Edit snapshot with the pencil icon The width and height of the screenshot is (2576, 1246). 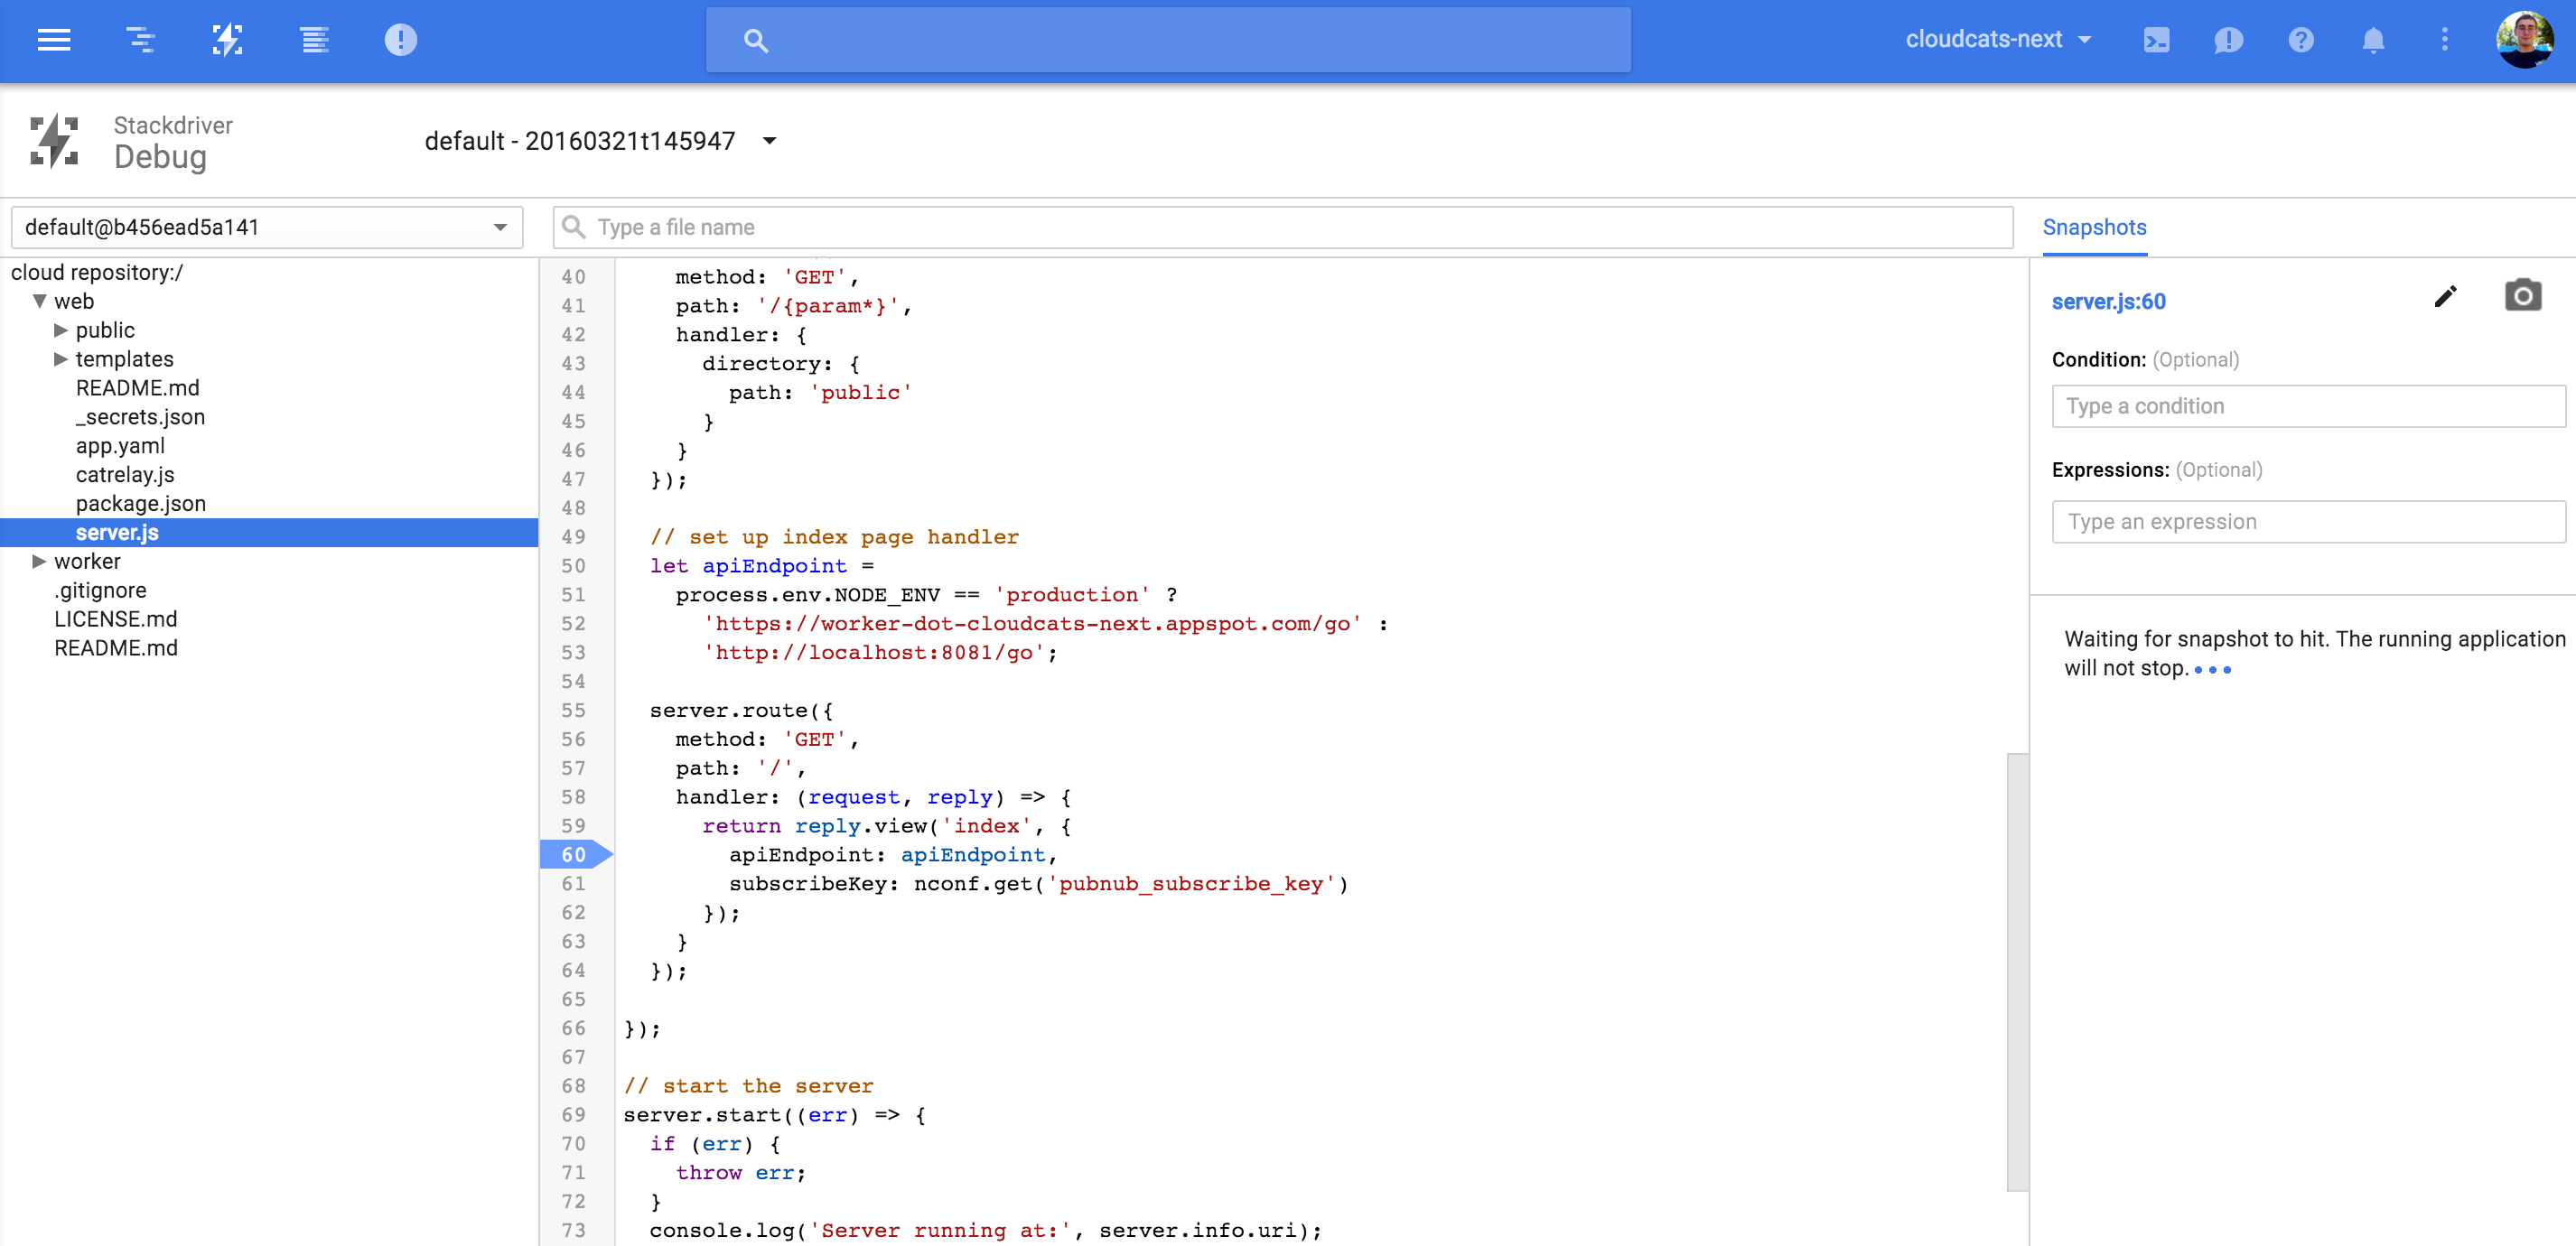pyautogui.click(x=2445, y=297)
